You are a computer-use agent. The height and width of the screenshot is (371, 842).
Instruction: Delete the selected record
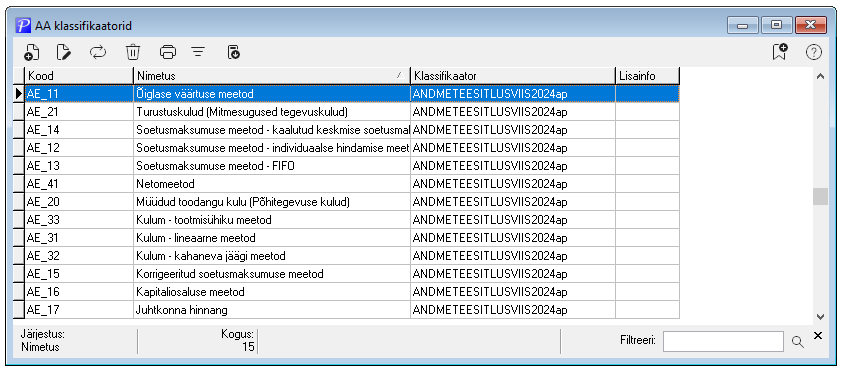pyautogui.click(x=133, y=52)
